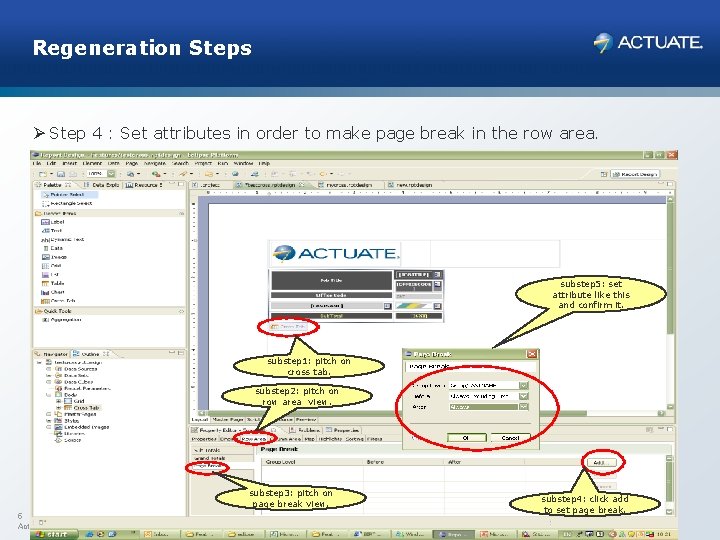Select the Cross Tab palette item
This screenshot has height=540, width=720.
(x=58, y=301)
